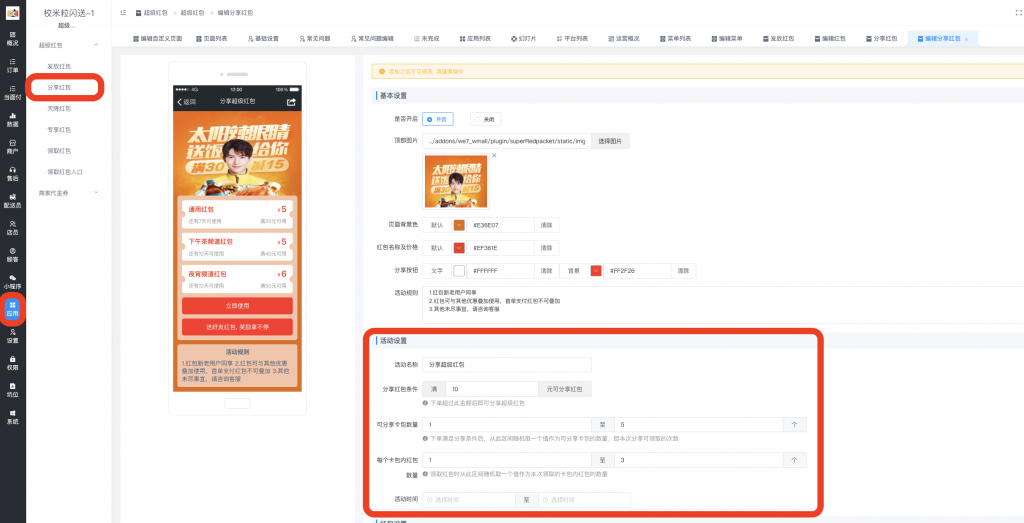This screenshot has width=1024, height=523.
Task: Open the 发放红包 submenu item
Action: pyautogui.click(x=59, y=66)
